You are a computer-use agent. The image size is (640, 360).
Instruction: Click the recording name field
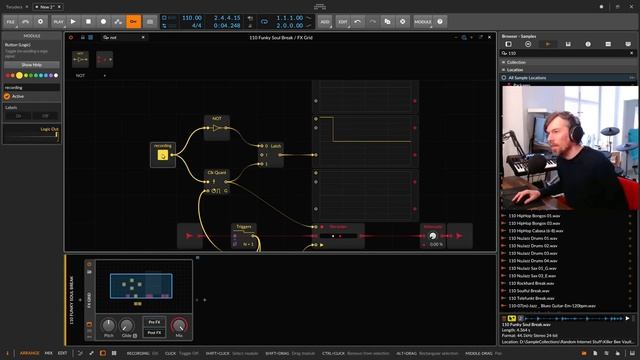tap(32, 87)
